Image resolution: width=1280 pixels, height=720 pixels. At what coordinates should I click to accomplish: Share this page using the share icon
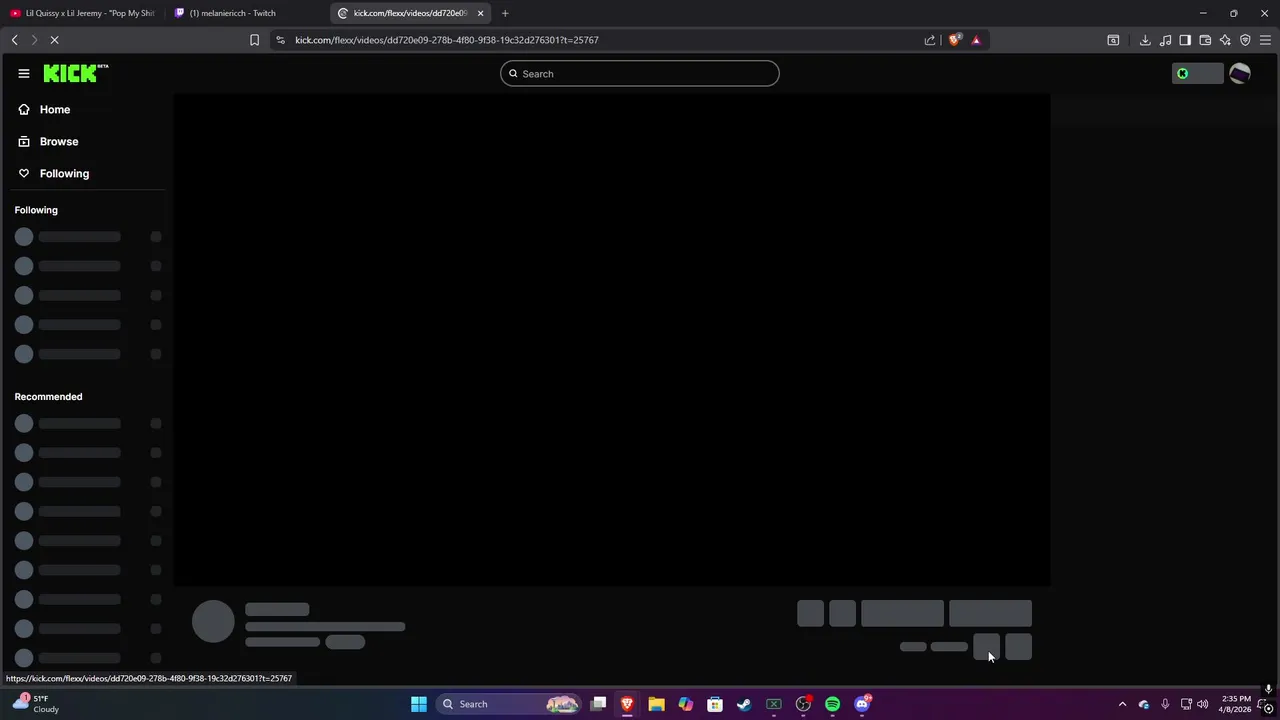click(930, 40)
